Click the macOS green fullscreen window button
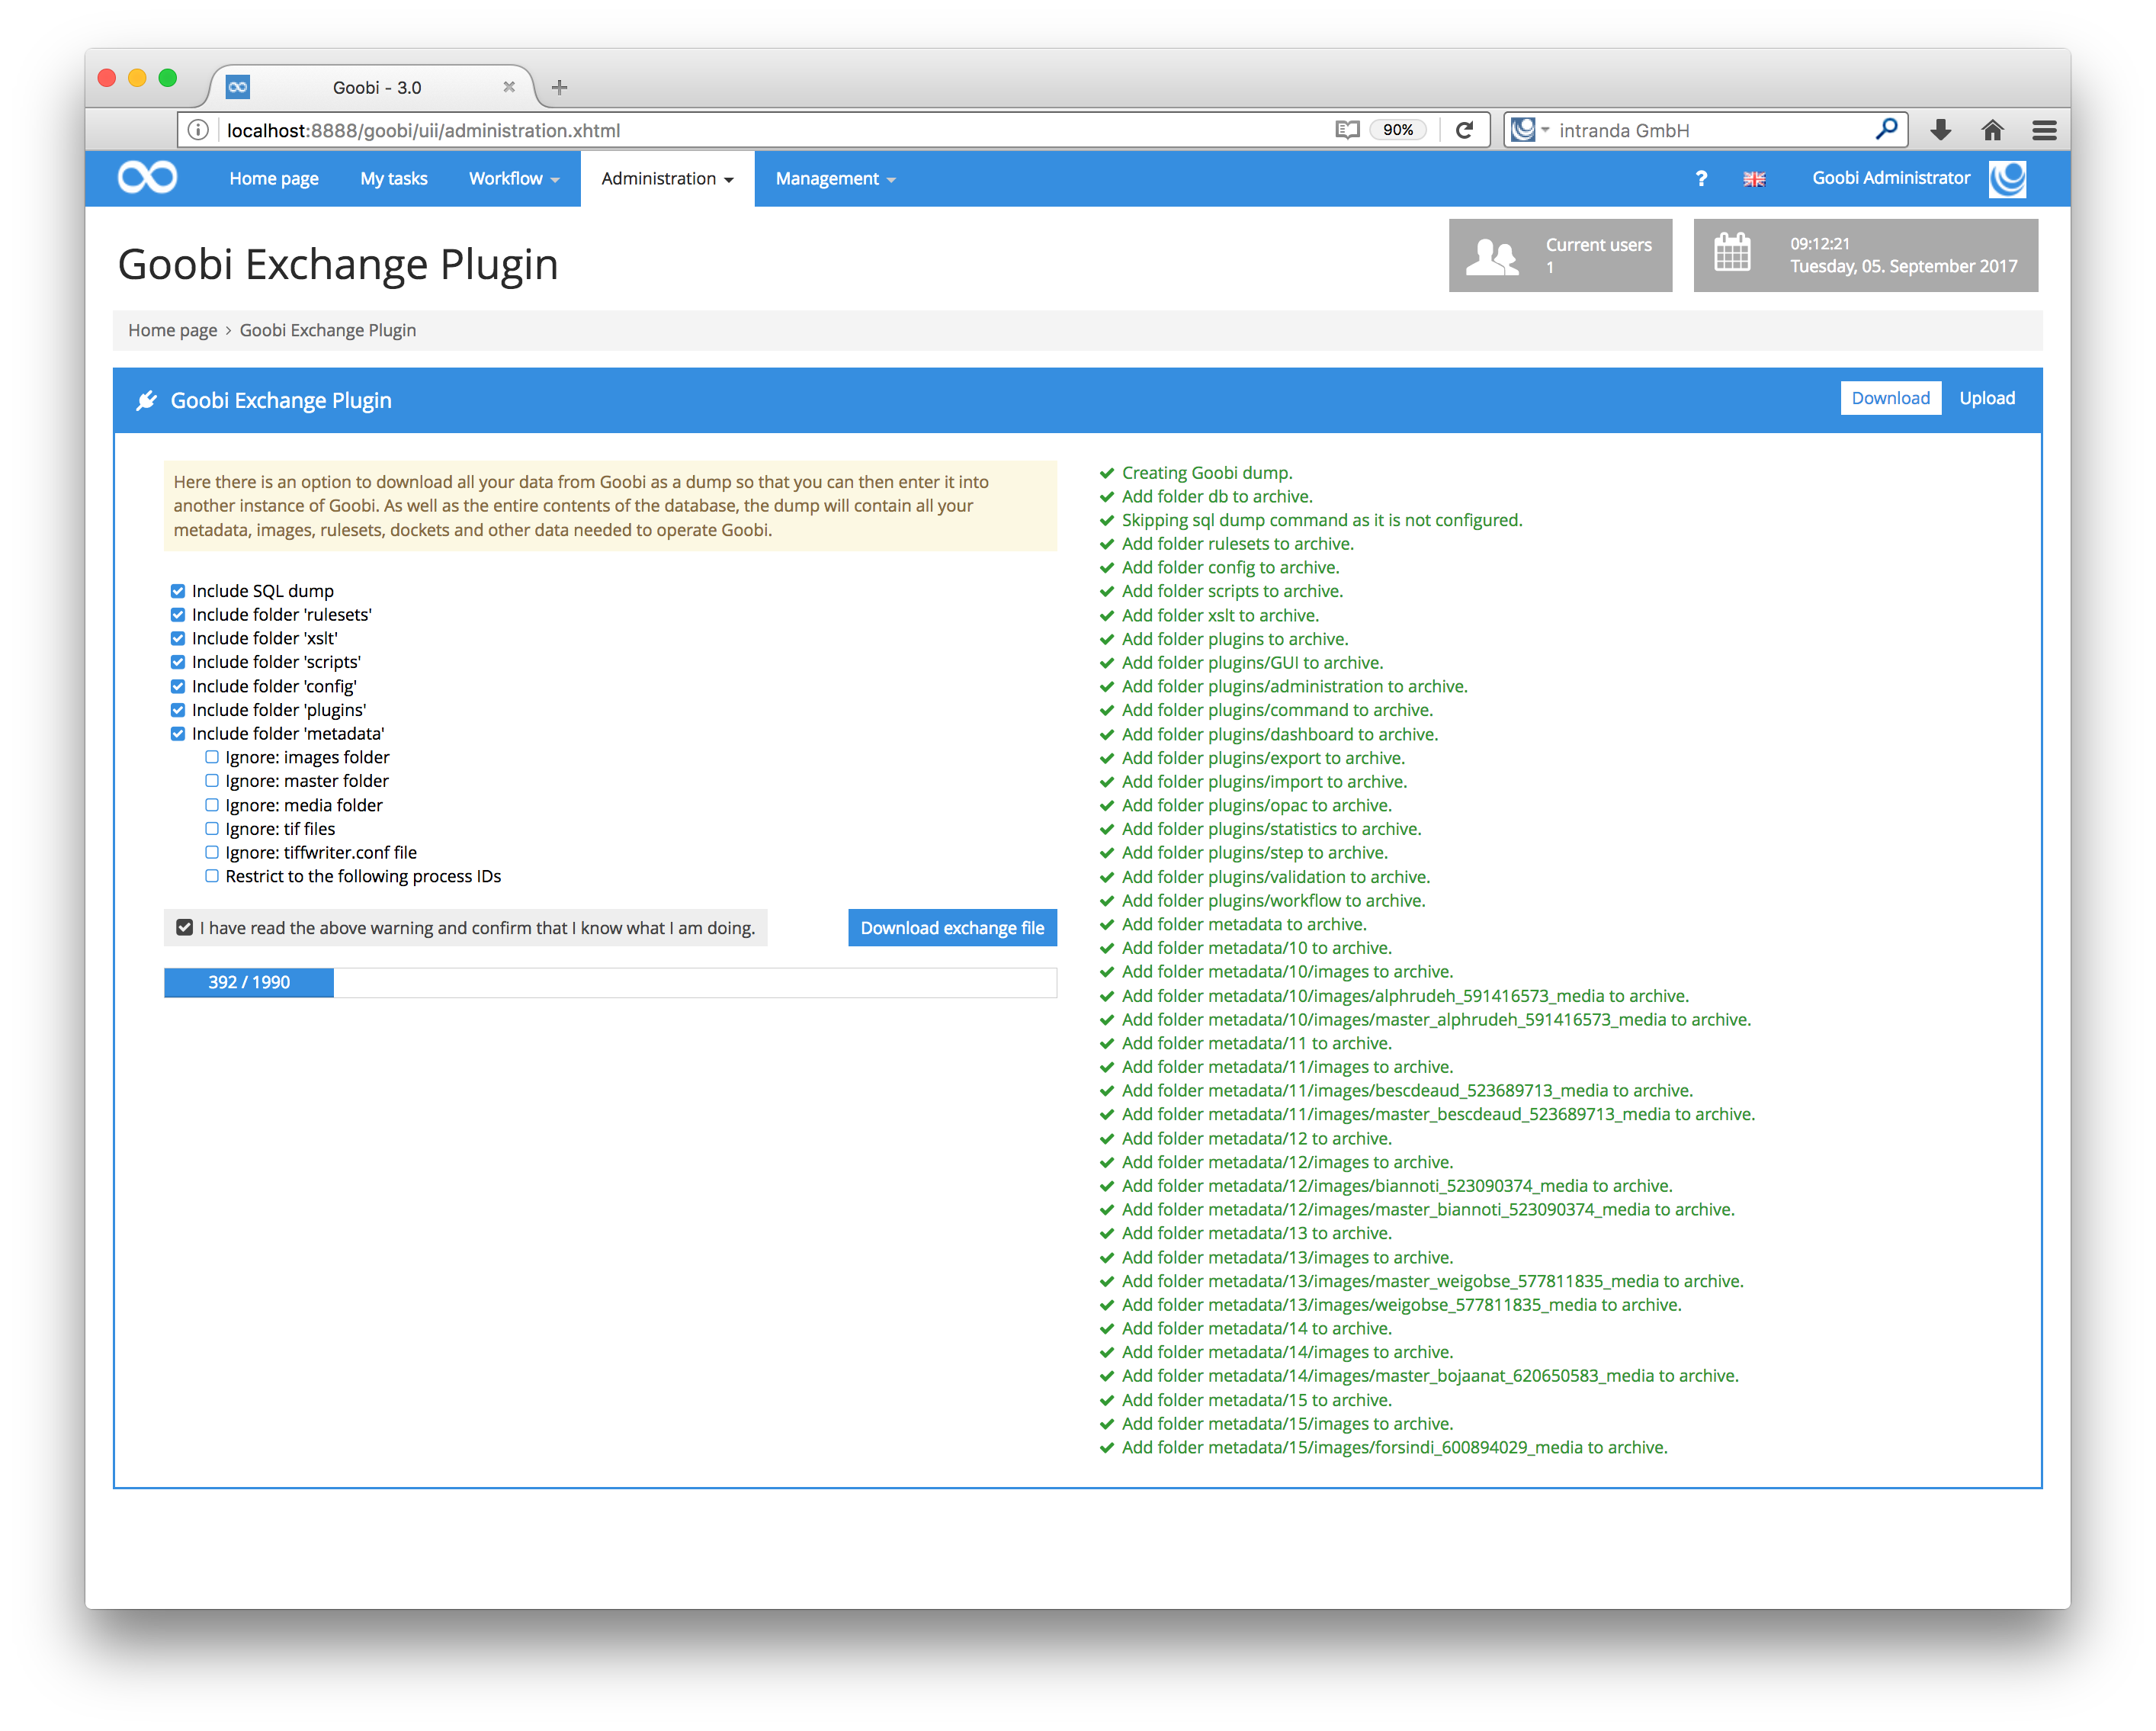Viewport: 2156px width, 1731px height. tap(168, 78)
